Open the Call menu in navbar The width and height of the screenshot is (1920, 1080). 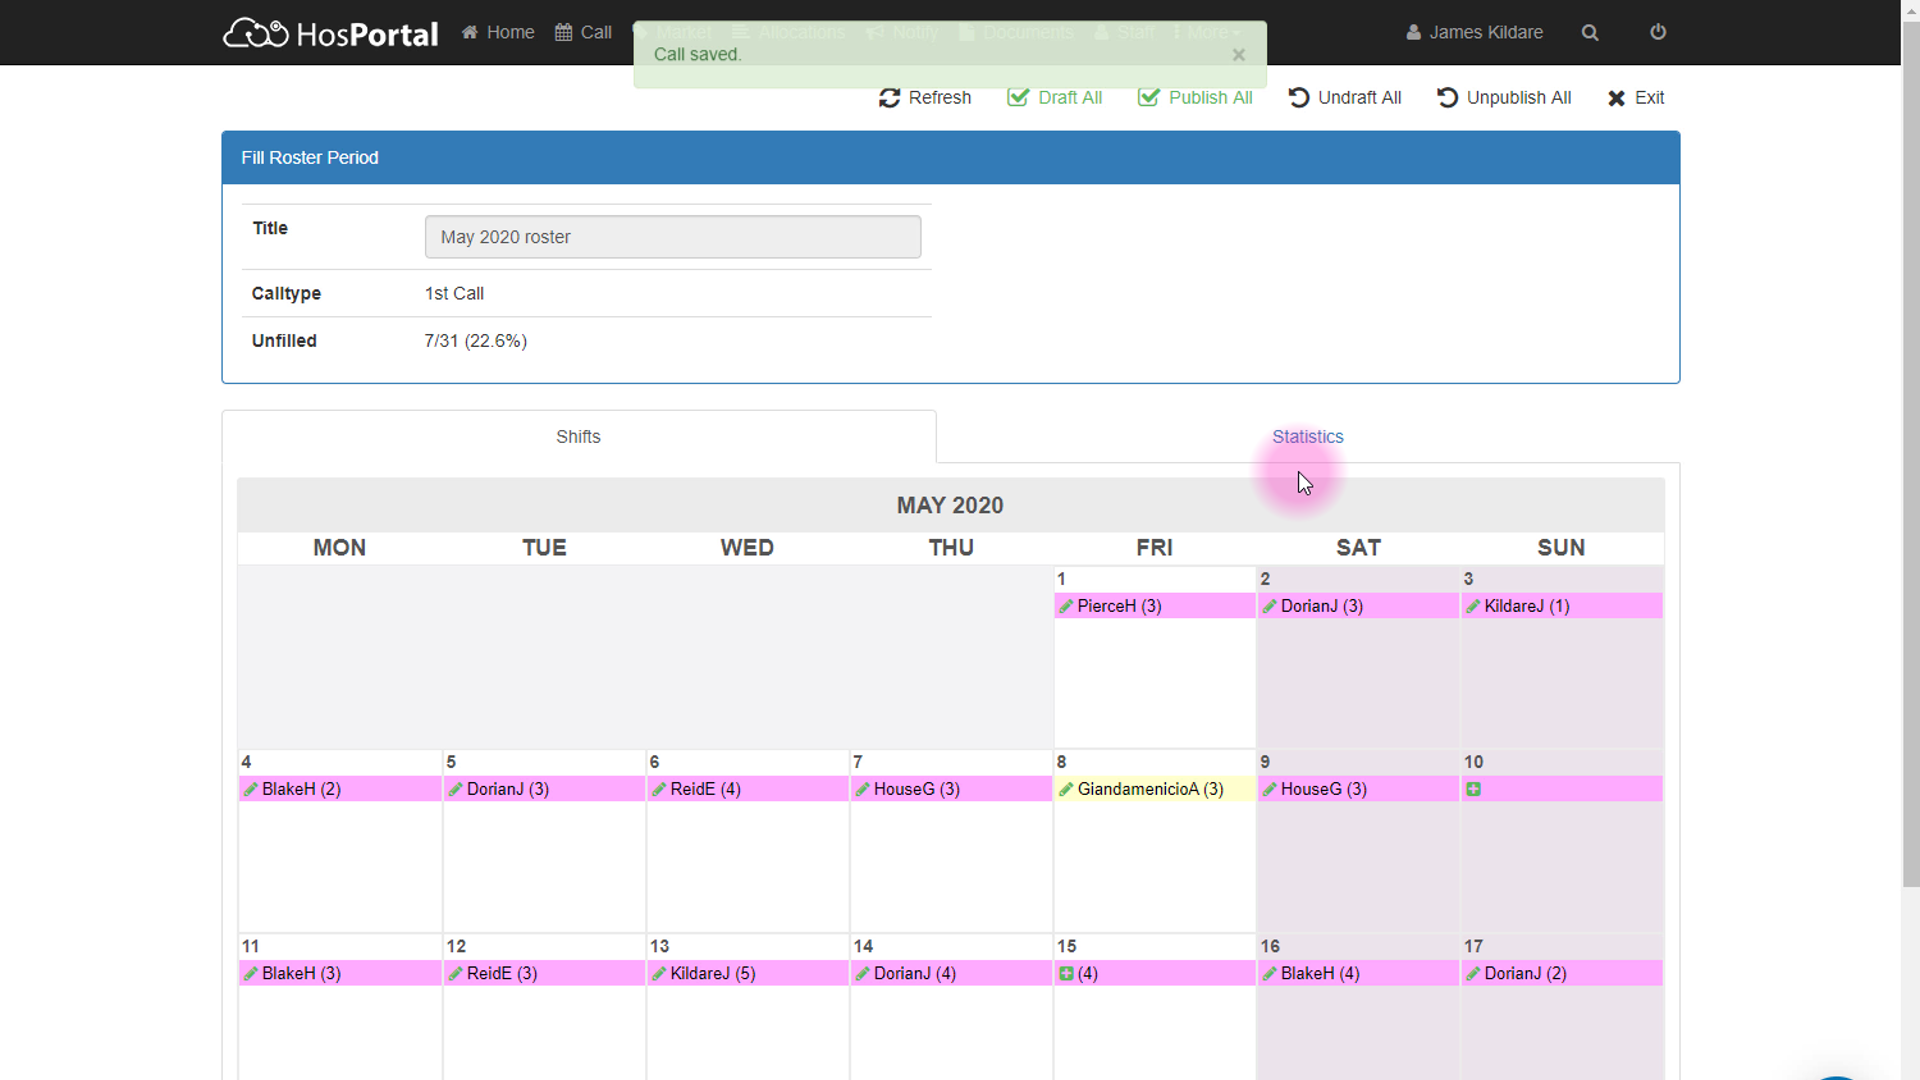tap(584, 33)
